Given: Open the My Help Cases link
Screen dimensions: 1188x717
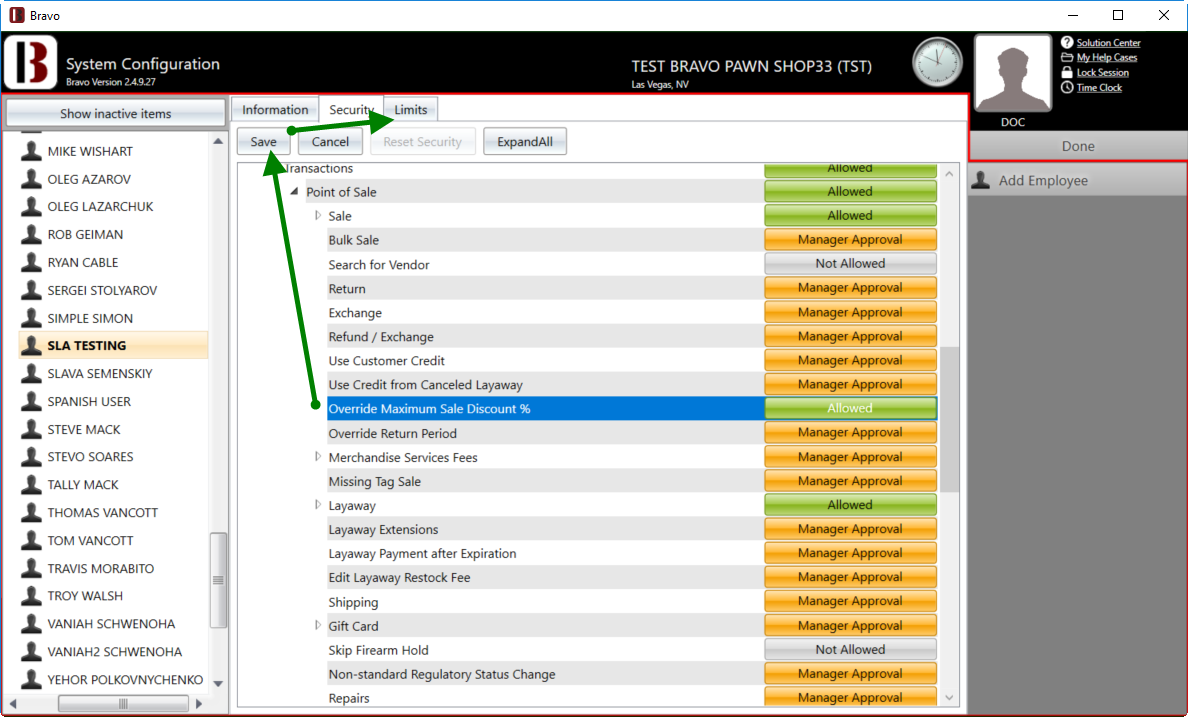Looking at the screenshot, I should coord(1107,58).
